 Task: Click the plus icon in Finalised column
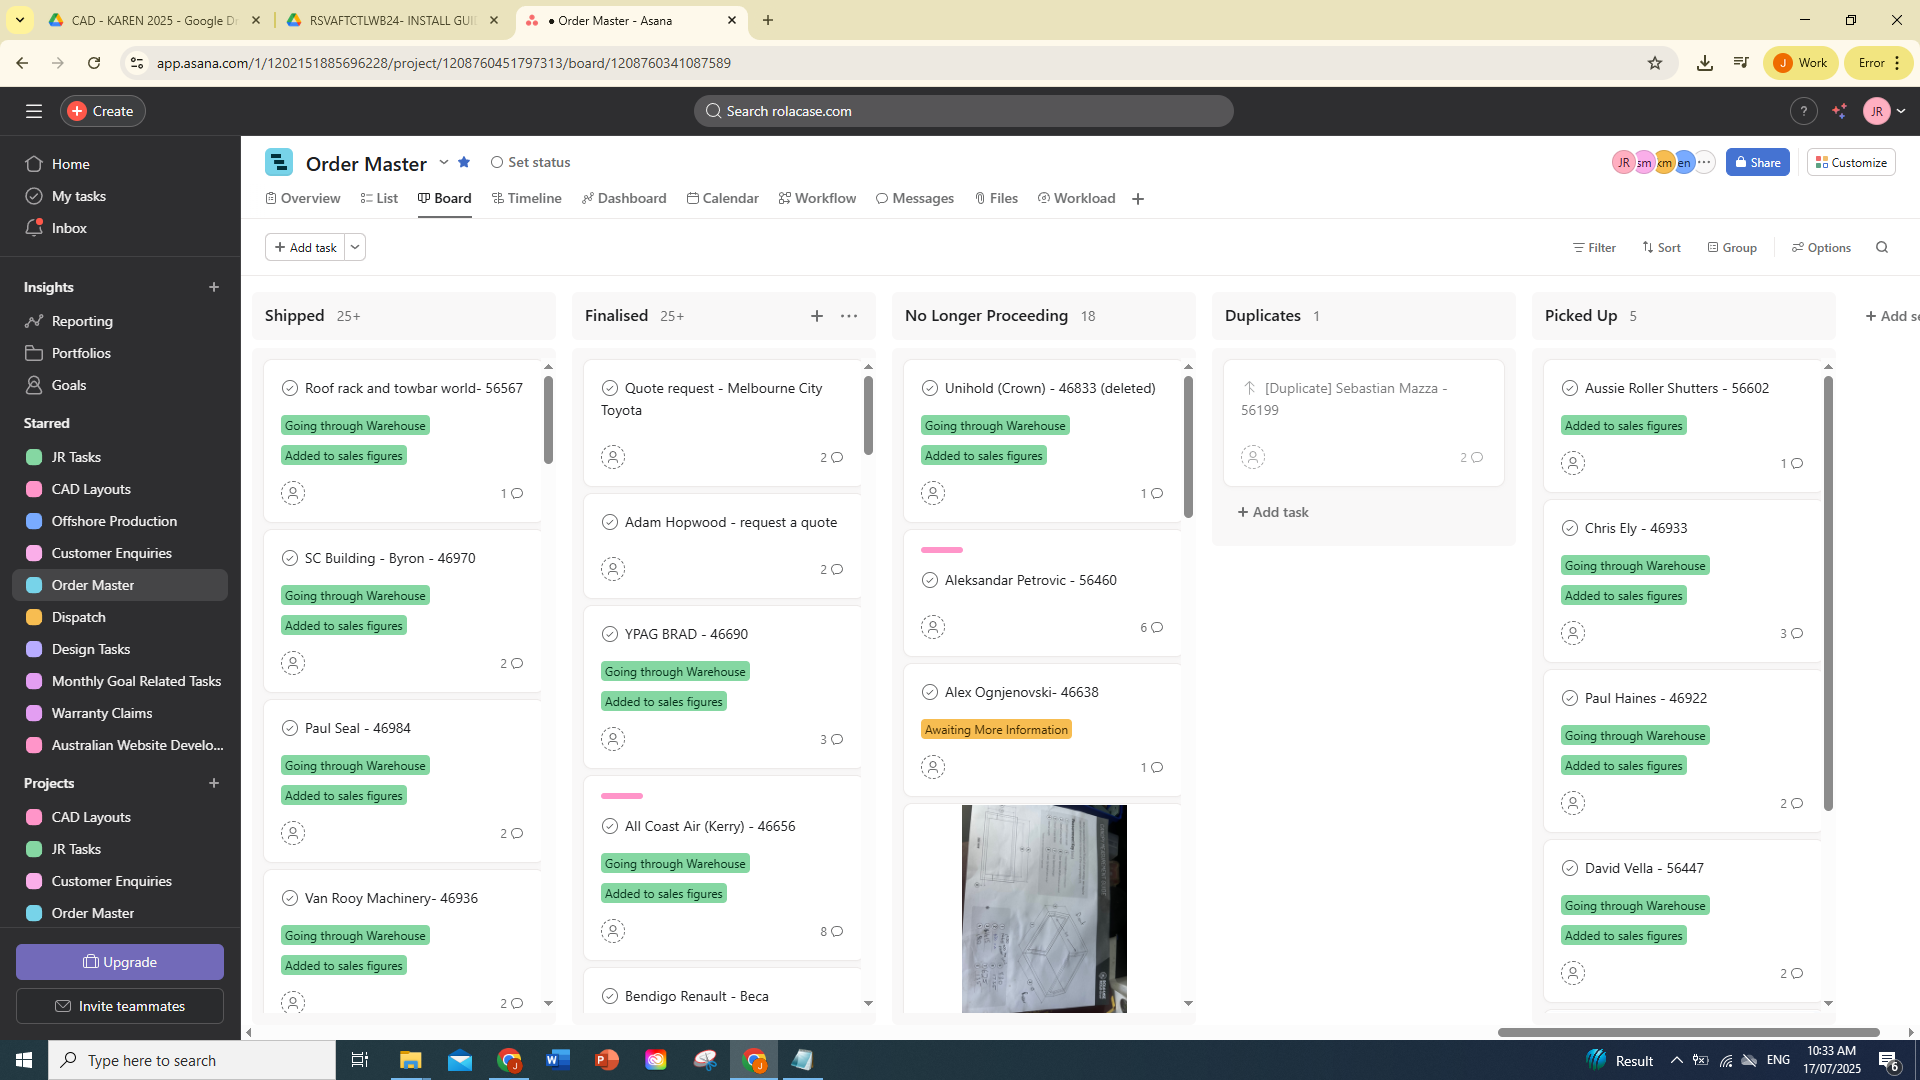(x=817, y=316)
